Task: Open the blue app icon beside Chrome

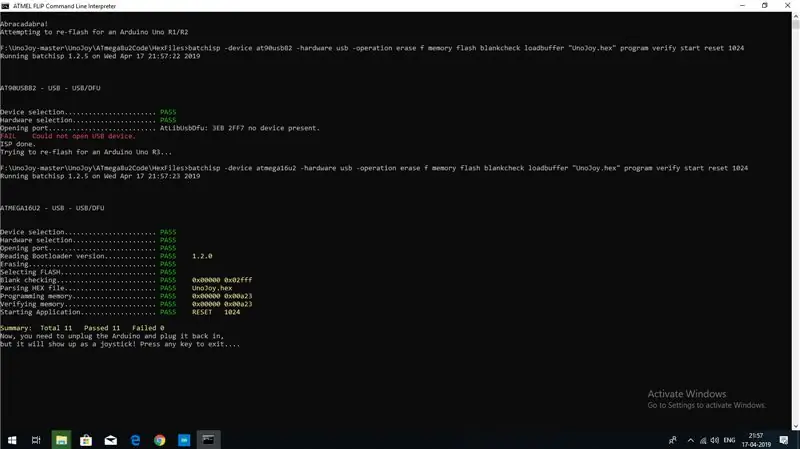Action: (x=184, y=440)
